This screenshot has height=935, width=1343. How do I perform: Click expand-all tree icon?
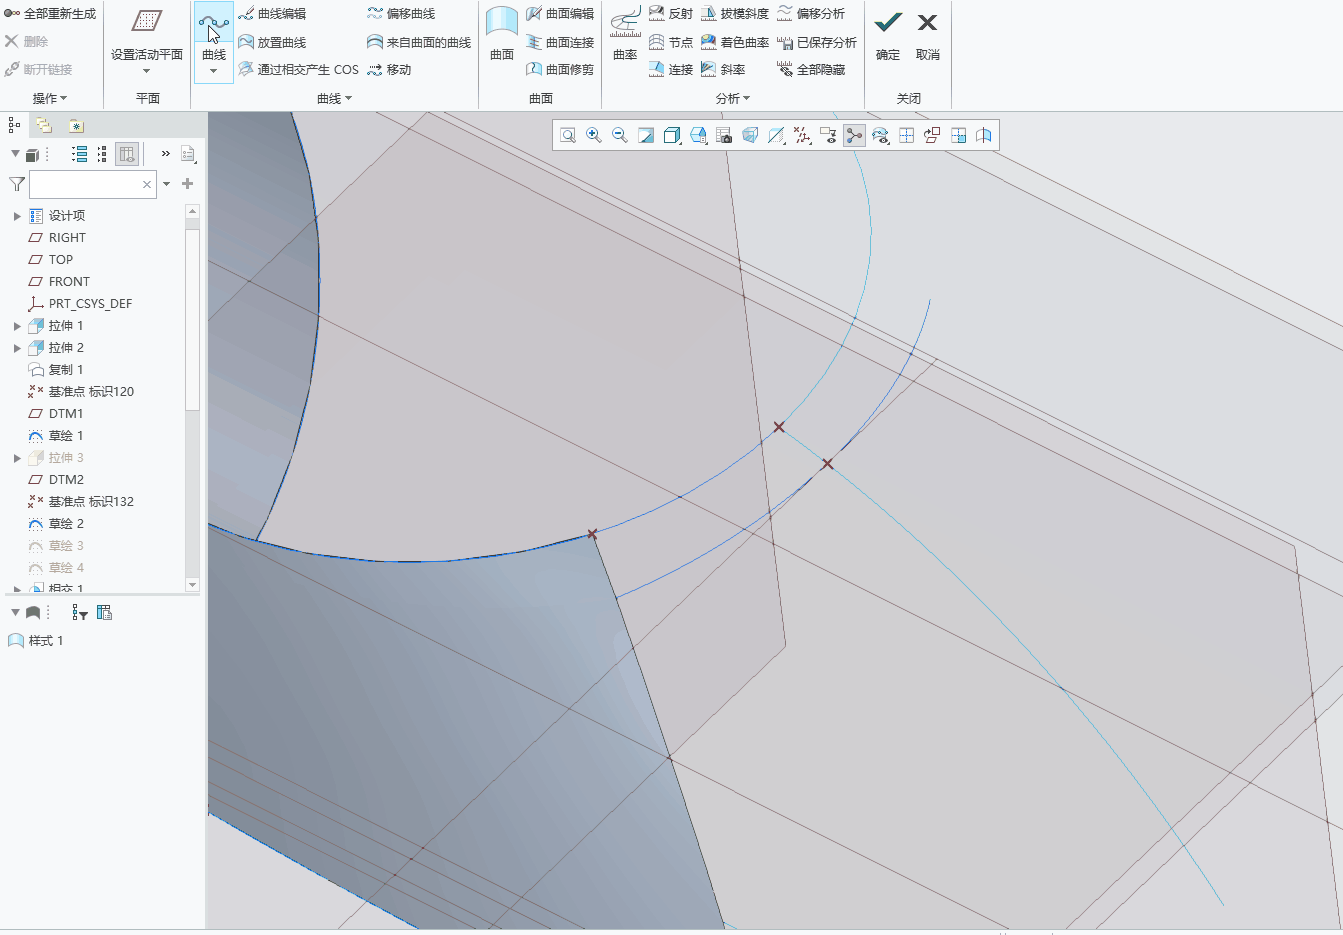[80, 154]
